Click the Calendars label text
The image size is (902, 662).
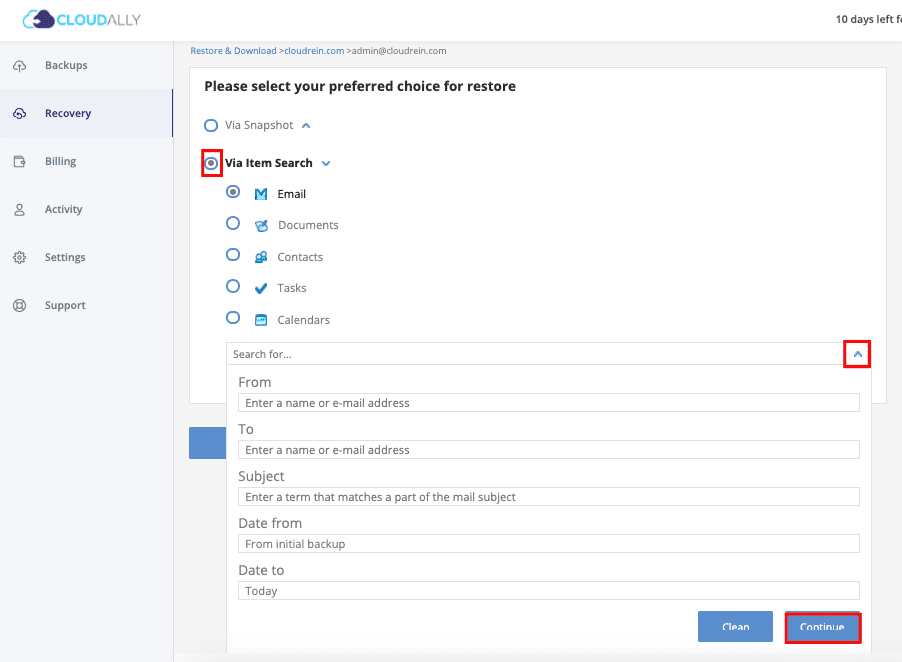tap(304, 320)
